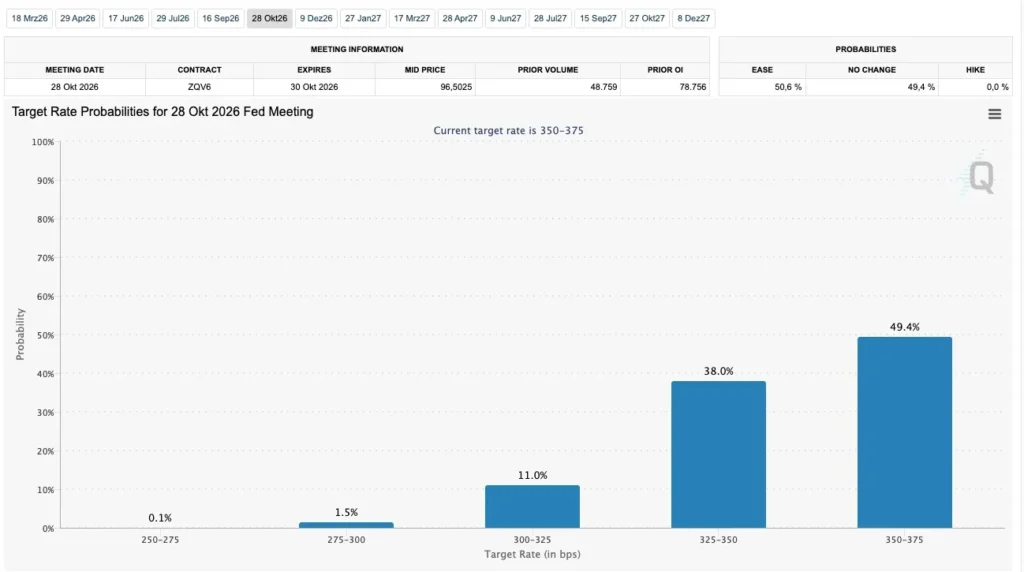Select the 16 Sep26 meeting tab
The width and height of the screenshot is (1024, 572).
[220, 18]
